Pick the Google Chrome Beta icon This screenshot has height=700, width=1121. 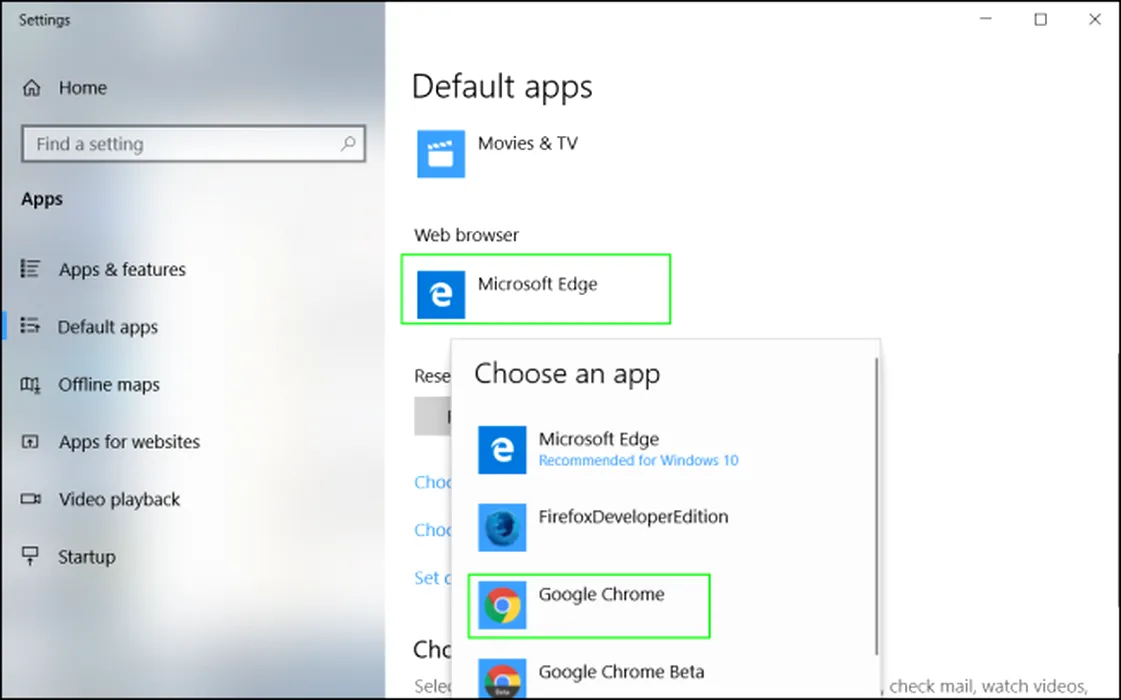502,678
